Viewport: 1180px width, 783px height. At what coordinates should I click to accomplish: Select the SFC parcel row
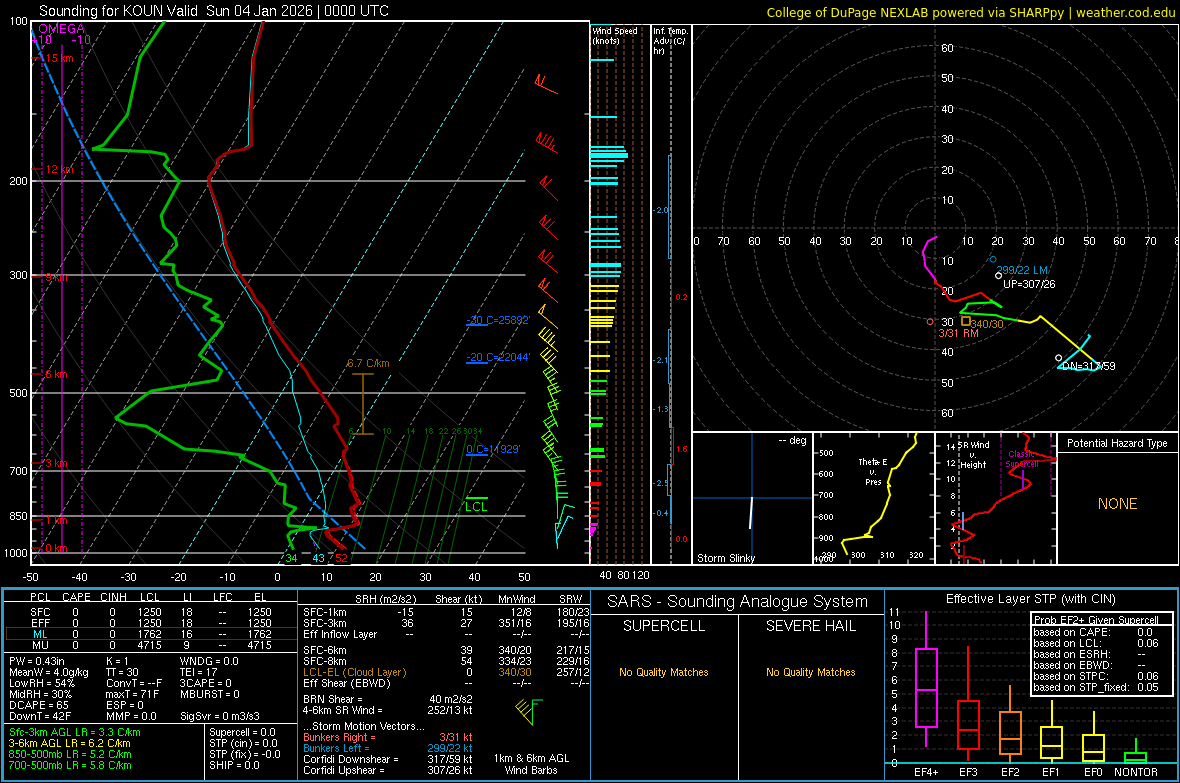pos(151,612)
